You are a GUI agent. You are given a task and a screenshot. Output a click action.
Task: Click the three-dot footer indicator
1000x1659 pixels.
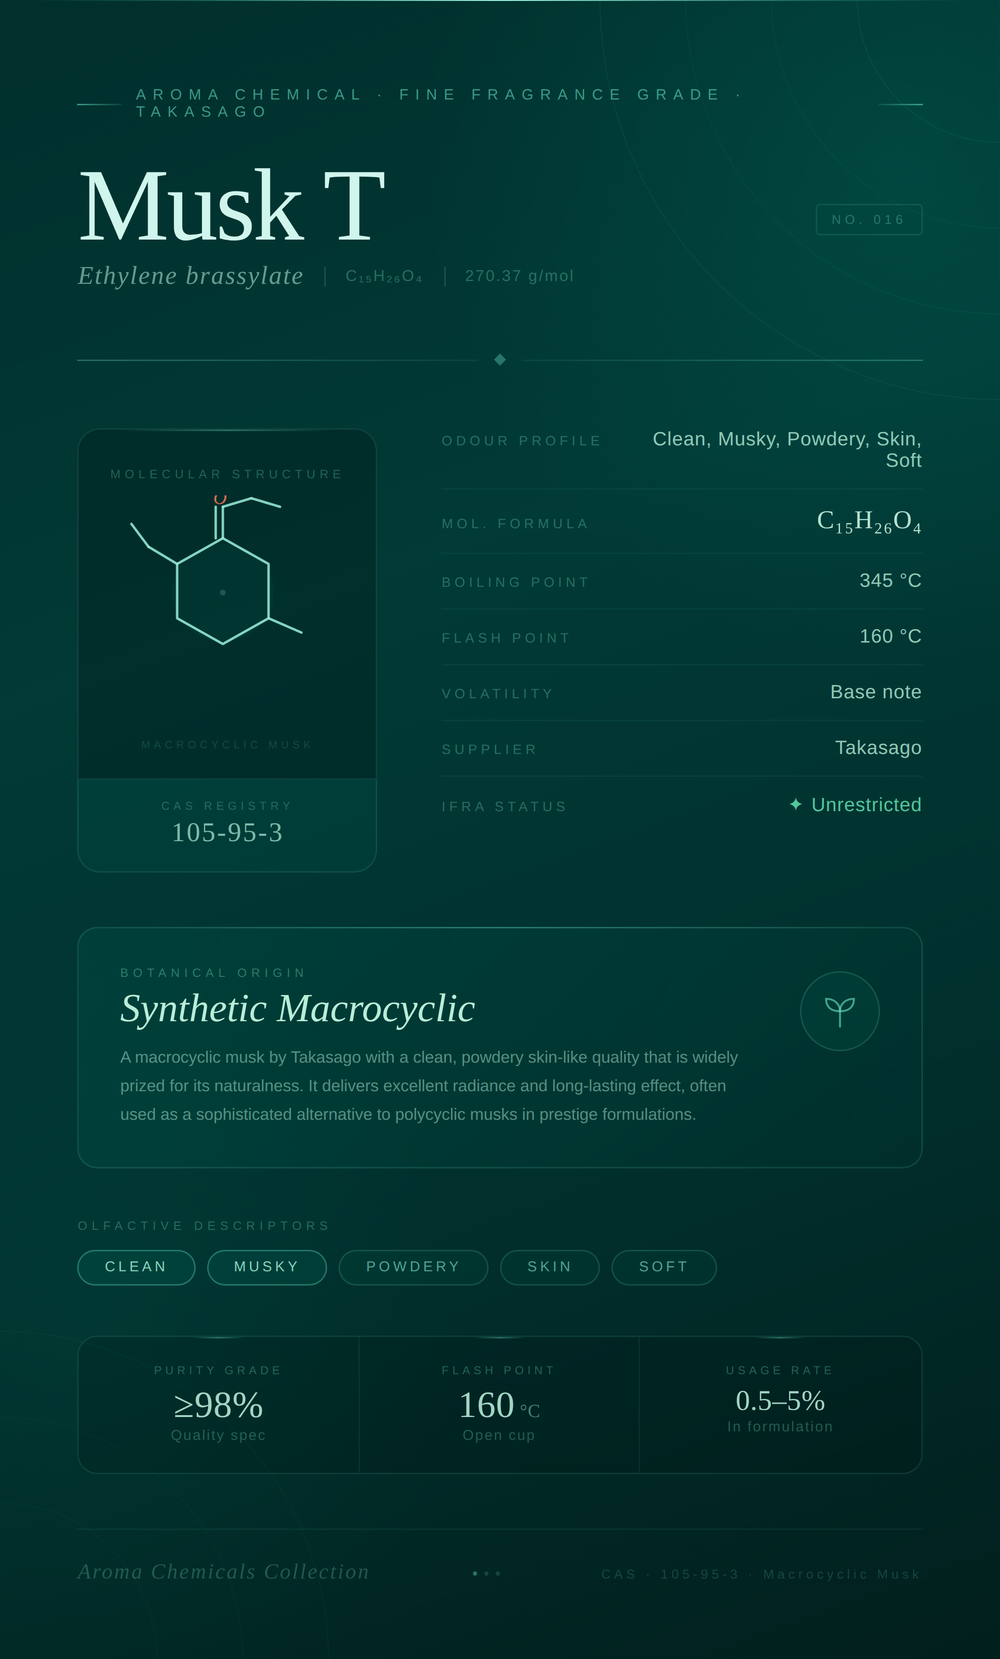click(487, 1573)
